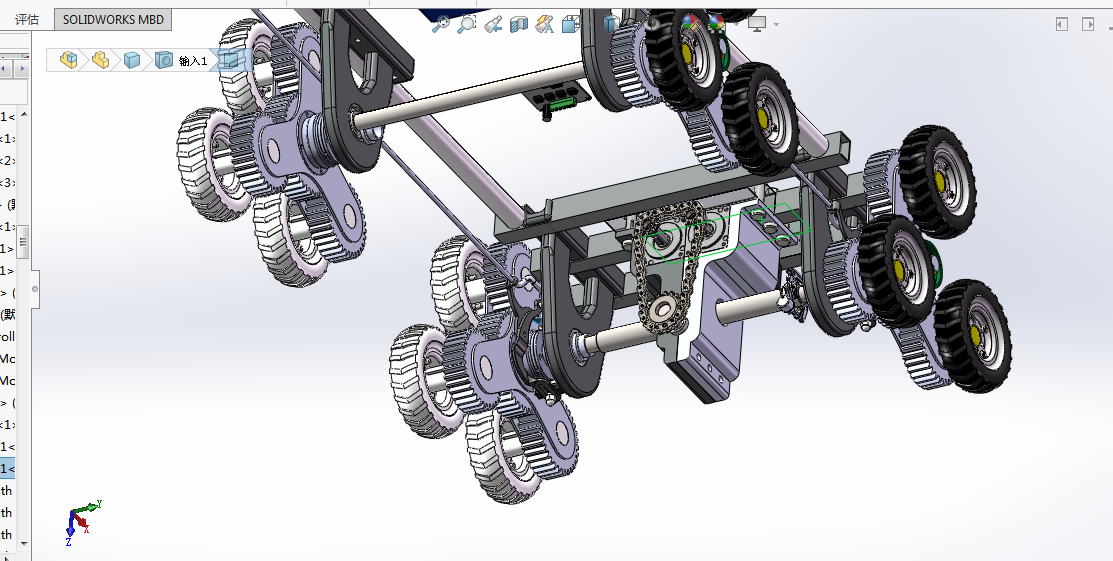Click Zoom to Fit icon
Image resolution: width=1113 pixels, height=561 pixels.
click(441, 24)
